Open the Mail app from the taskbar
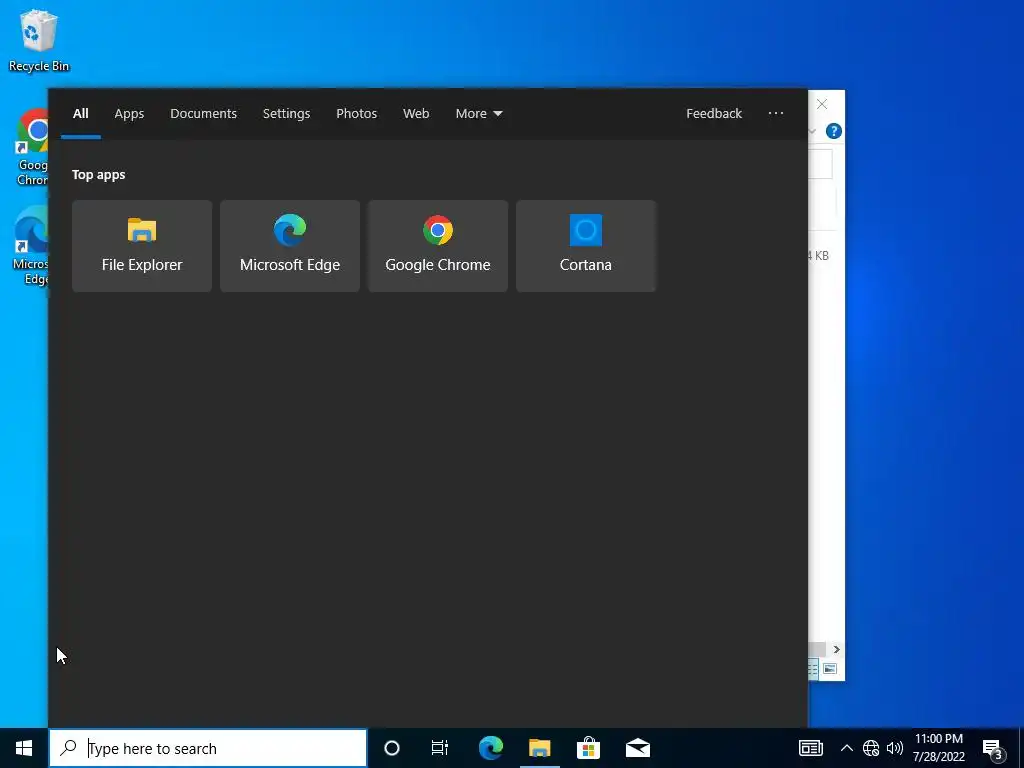This screenshot has width=1024, height=768. click(637, 748)
